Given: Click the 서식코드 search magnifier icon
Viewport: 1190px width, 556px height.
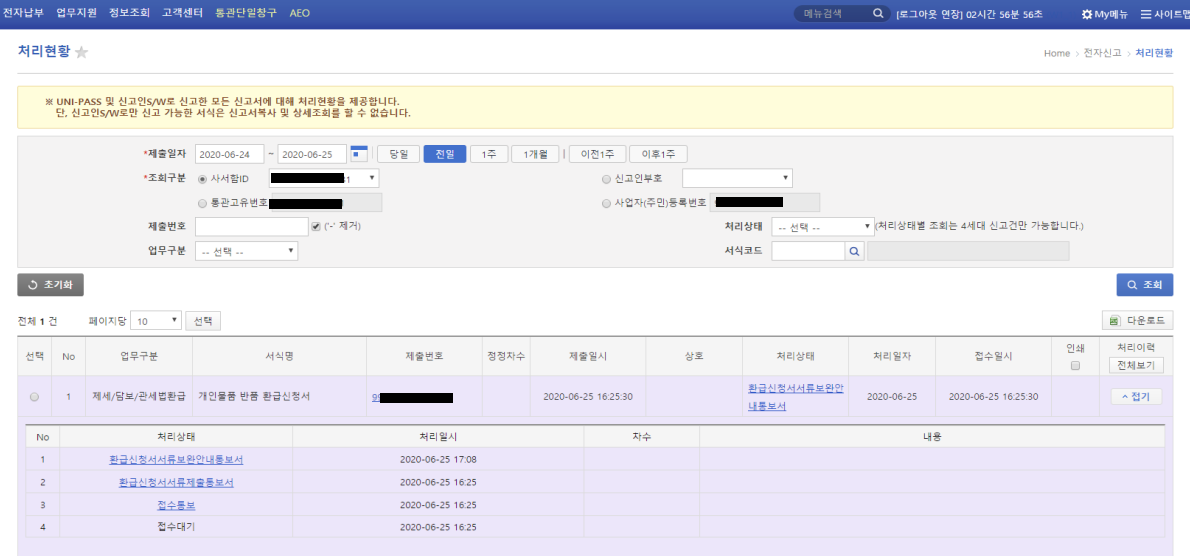Looking at the screenshot, I should click(854, 251).
